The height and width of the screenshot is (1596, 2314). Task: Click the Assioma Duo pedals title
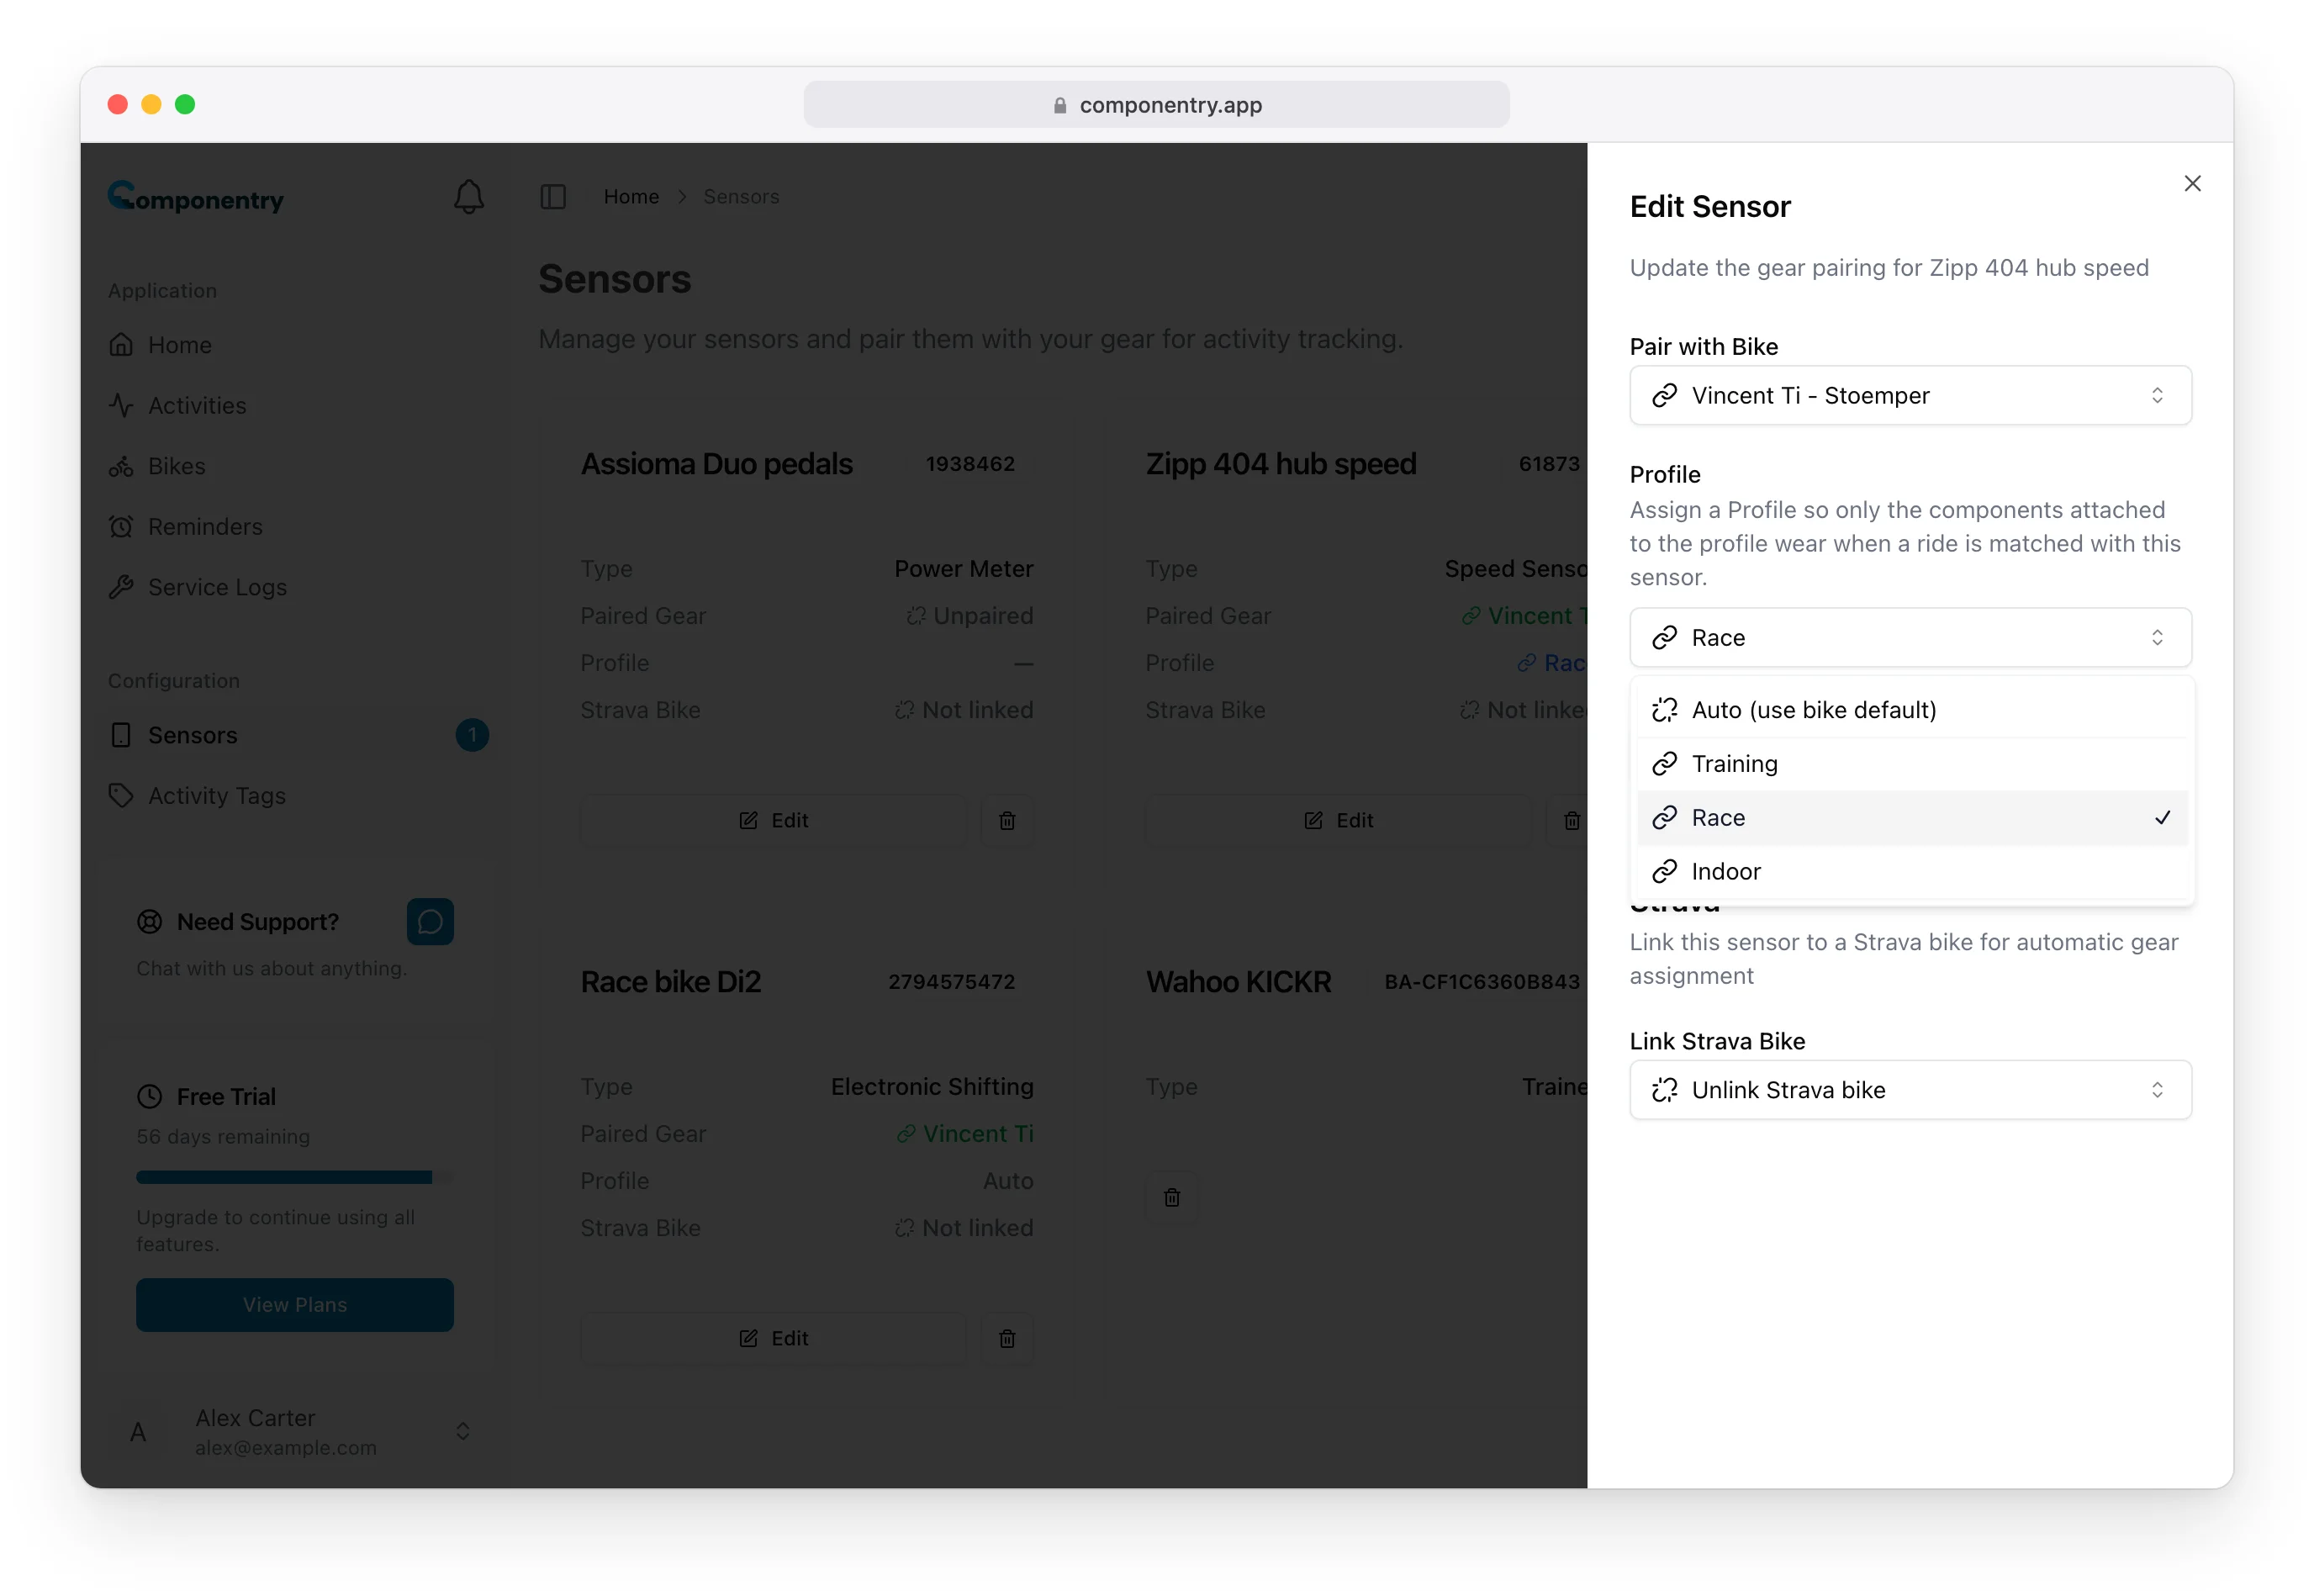(x=716, y=464)
